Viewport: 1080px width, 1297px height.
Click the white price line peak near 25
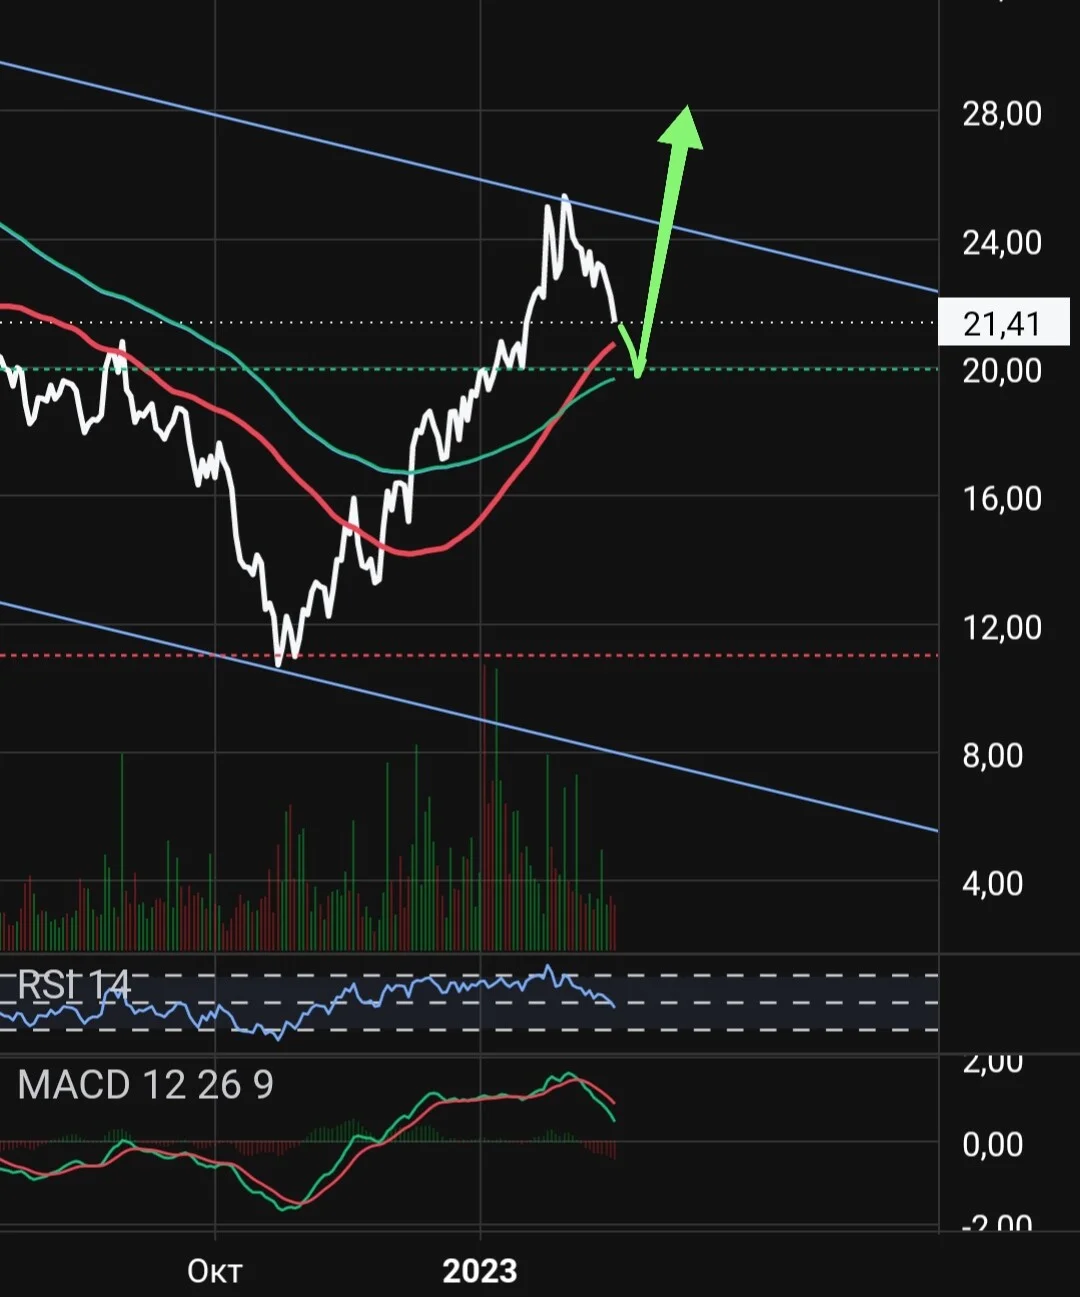(x=566, y=197)
